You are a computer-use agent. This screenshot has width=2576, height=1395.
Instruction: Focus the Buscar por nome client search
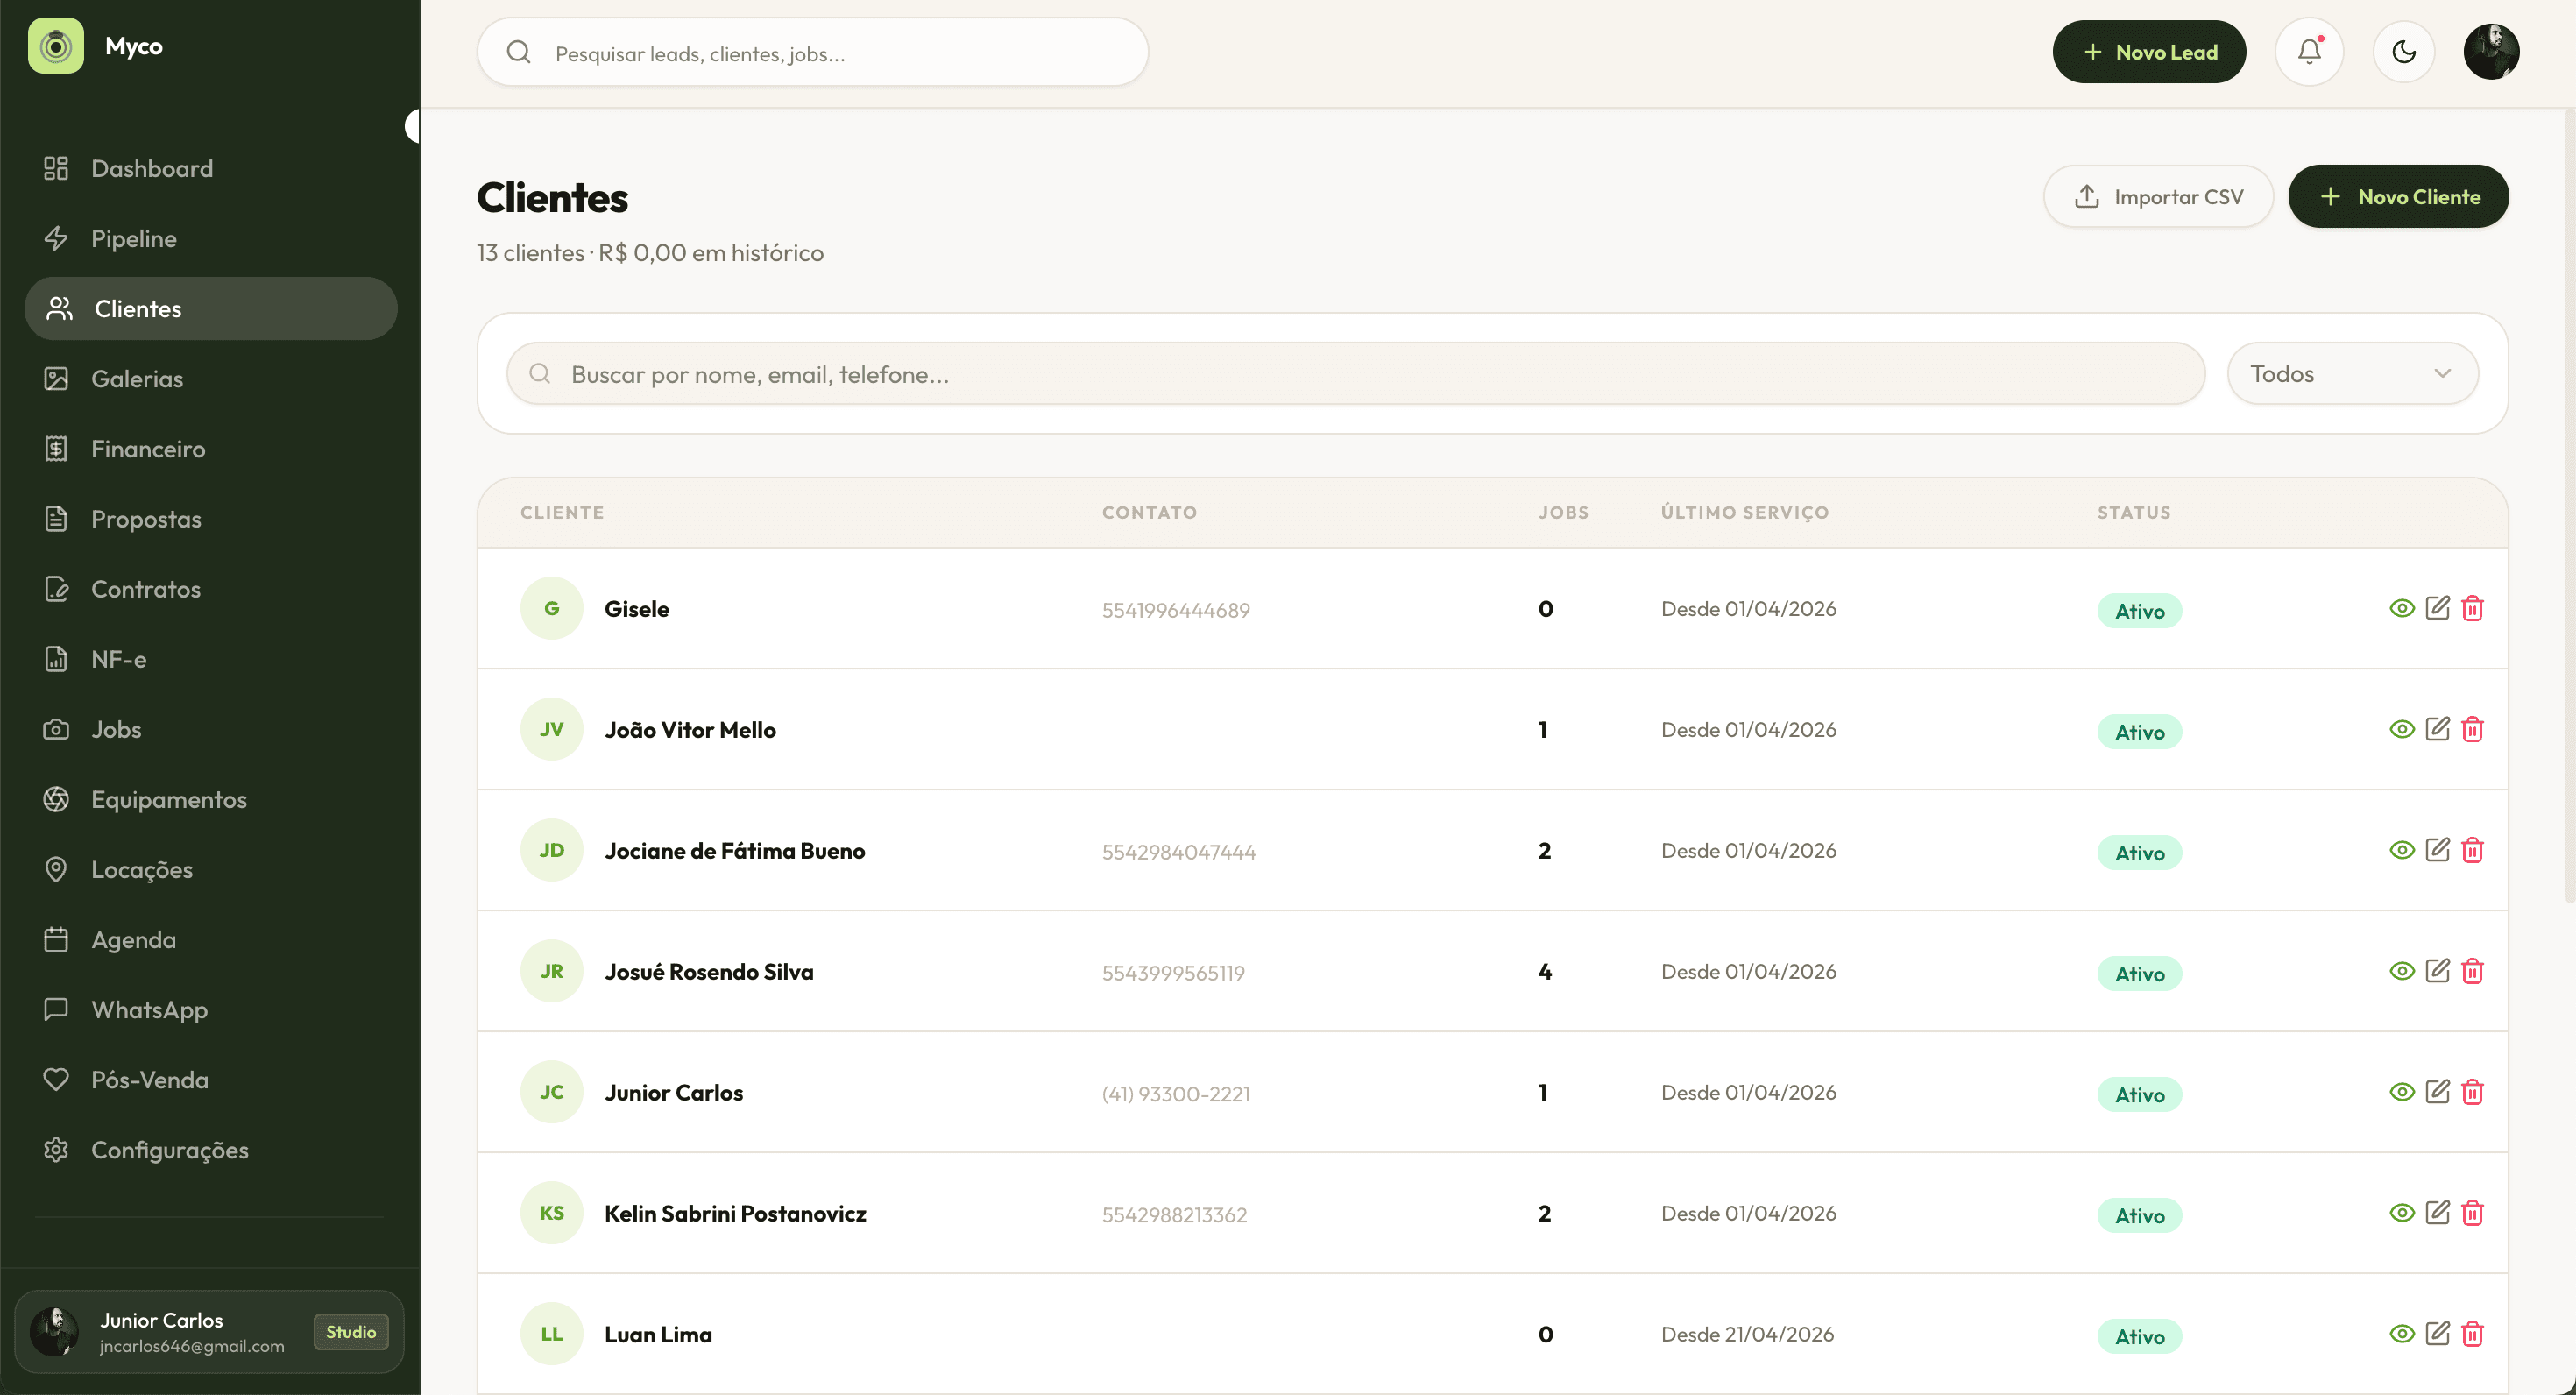coord(1356,374)
